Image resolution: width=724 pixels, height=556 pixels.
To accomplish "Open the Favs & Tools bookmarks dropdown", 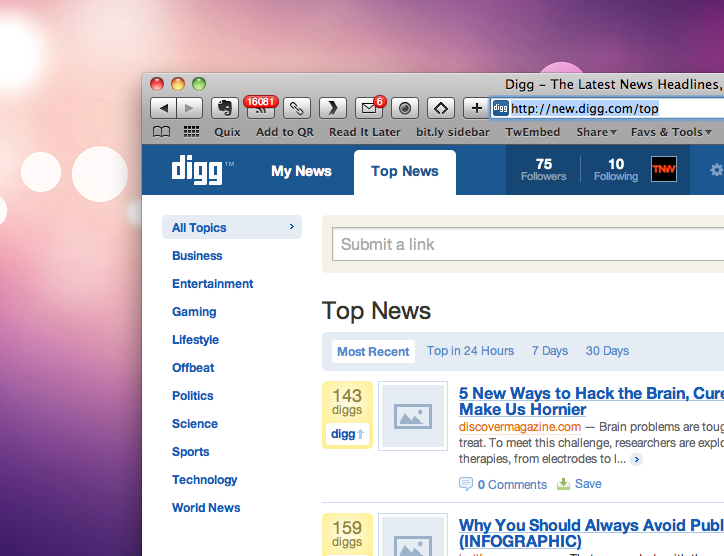I will (671, 132).
